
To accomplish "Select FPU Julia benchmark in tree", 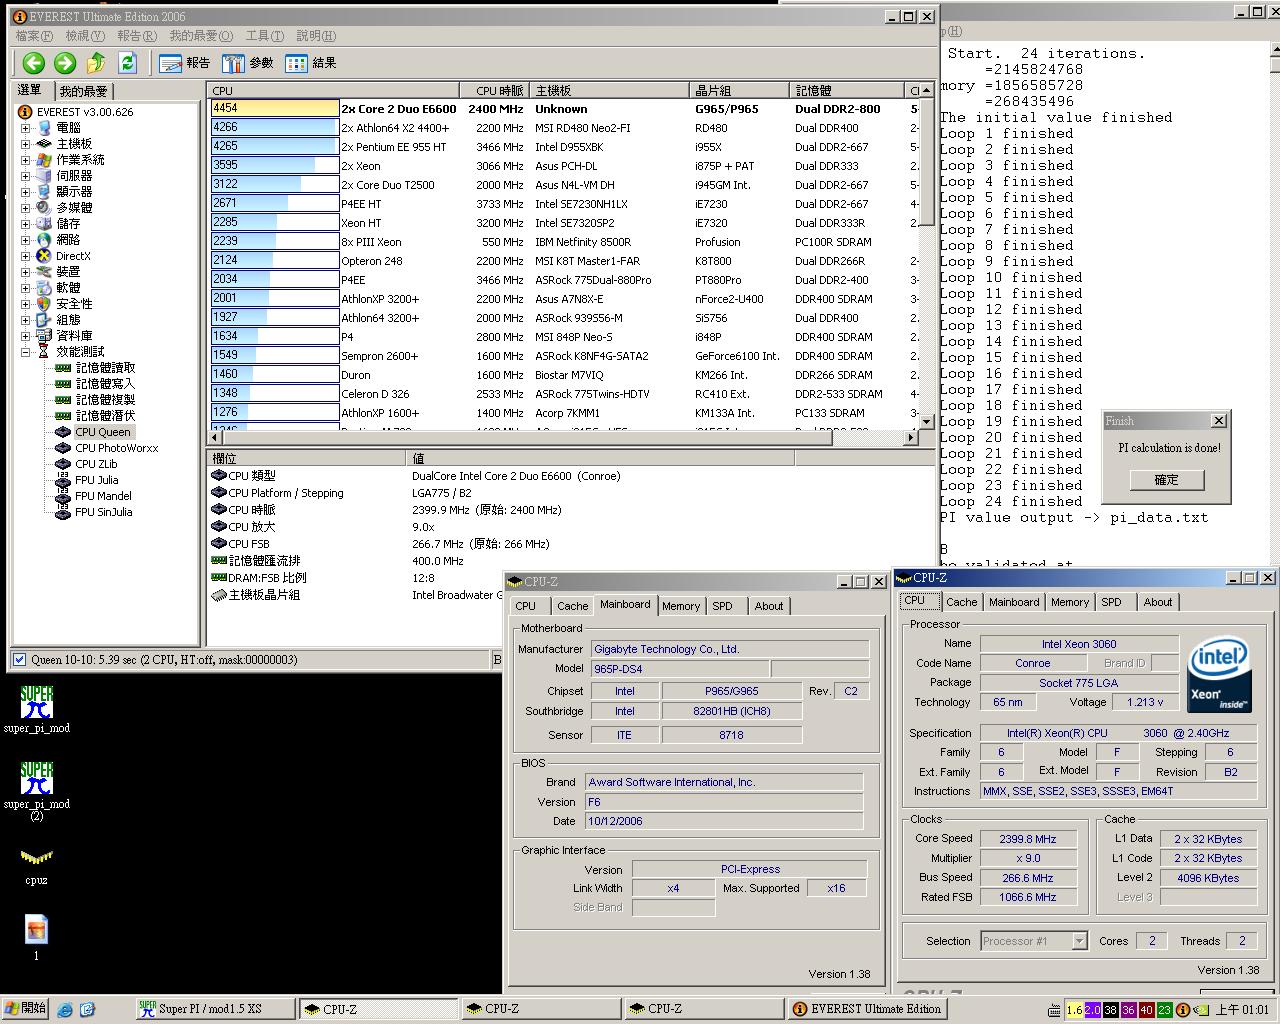I will click(x=87, y=480).
